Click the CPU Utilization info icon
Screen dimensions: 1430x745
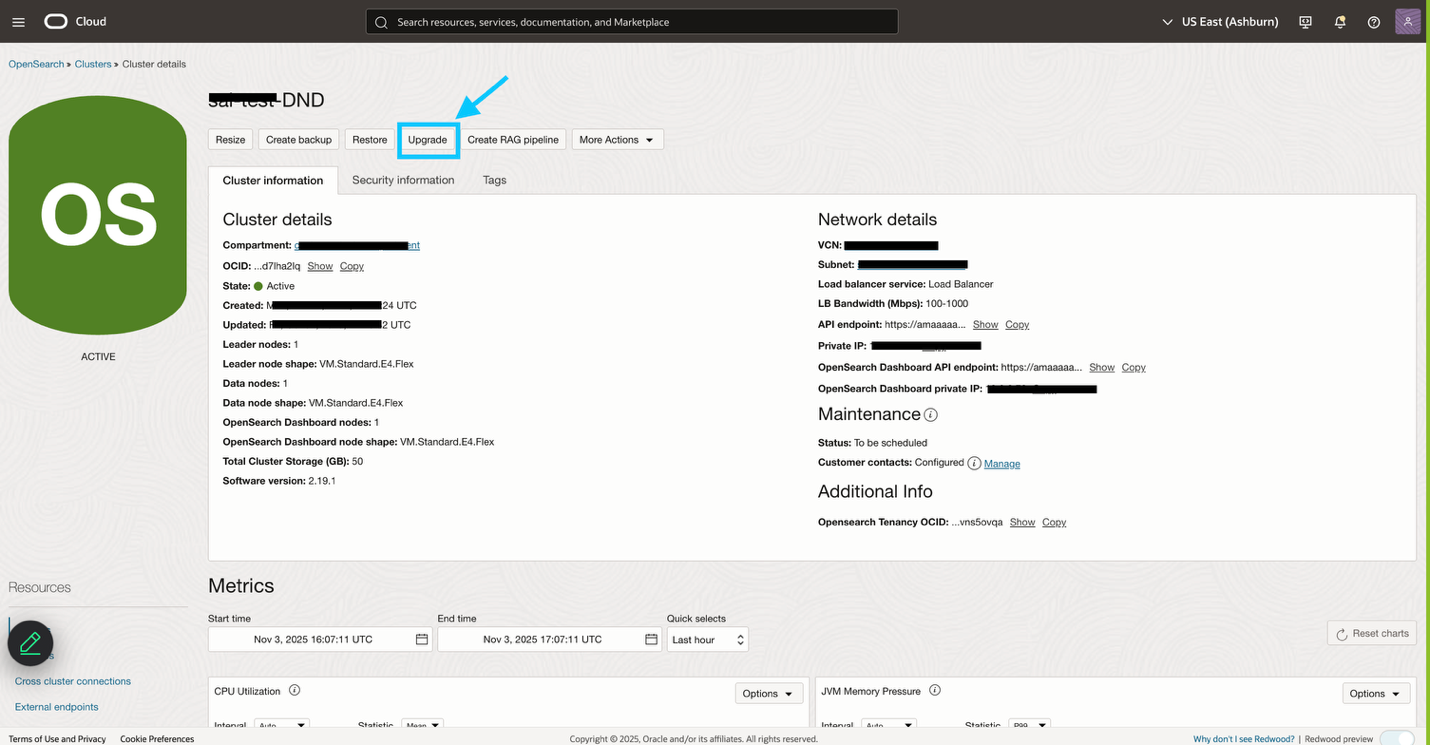pyautogui.click(x=294, y=690)
